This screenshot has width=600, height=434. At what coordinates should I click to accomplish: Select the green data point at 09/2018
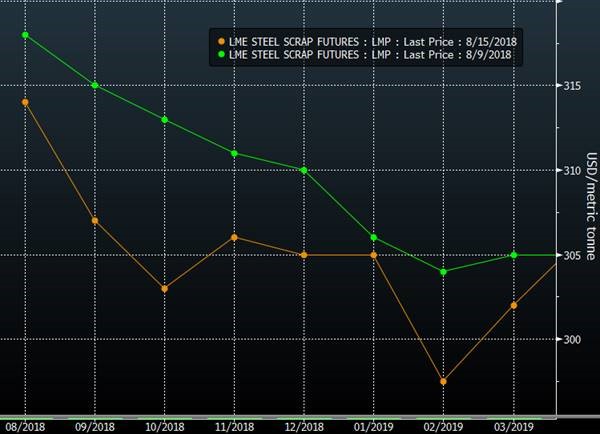click(x=94, y=85)
